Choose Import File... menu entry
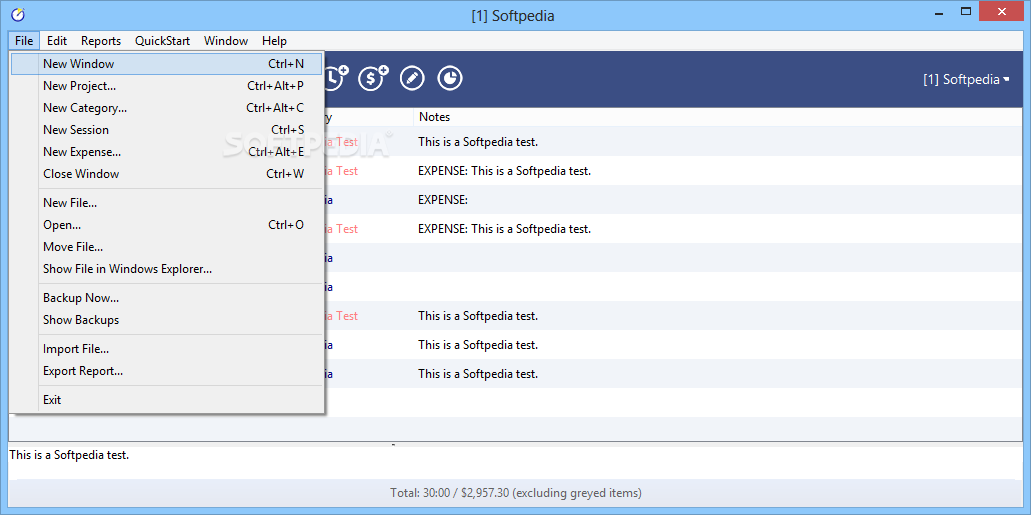The width and height of the screenshot is (1031, 515). pos(167,349)
